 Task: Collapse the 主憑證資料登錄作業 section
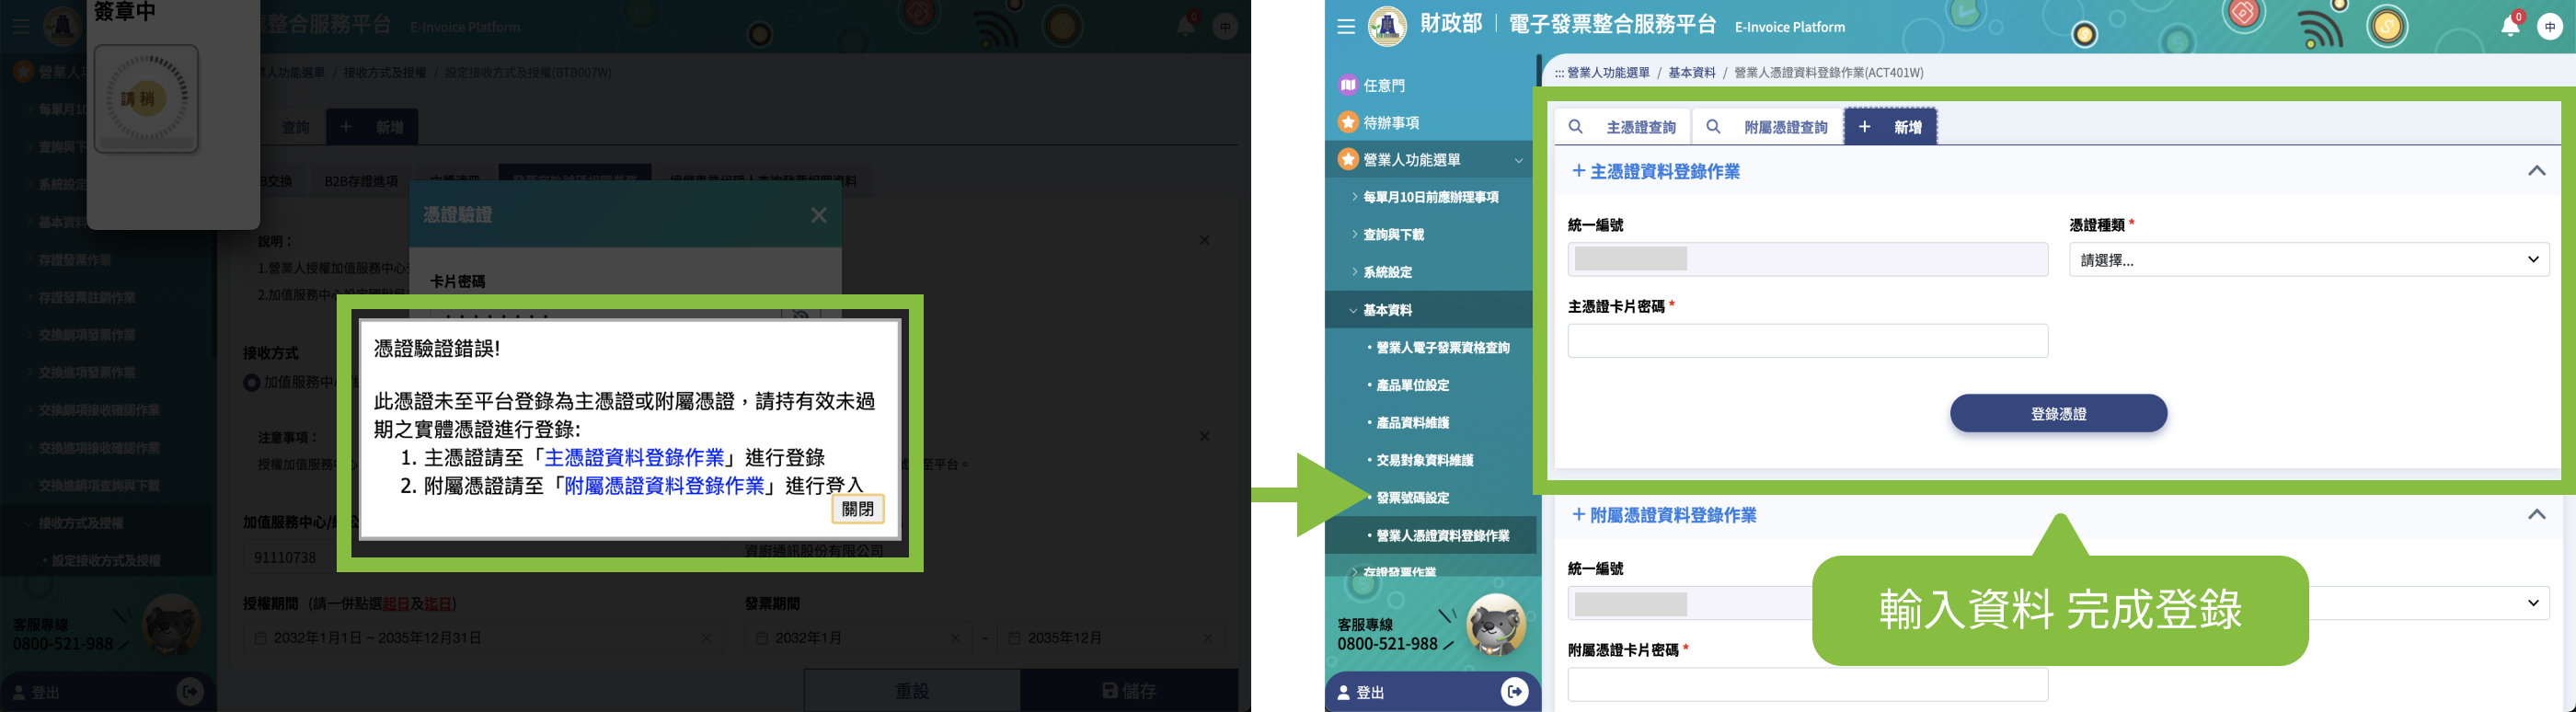coord(2536,171)
